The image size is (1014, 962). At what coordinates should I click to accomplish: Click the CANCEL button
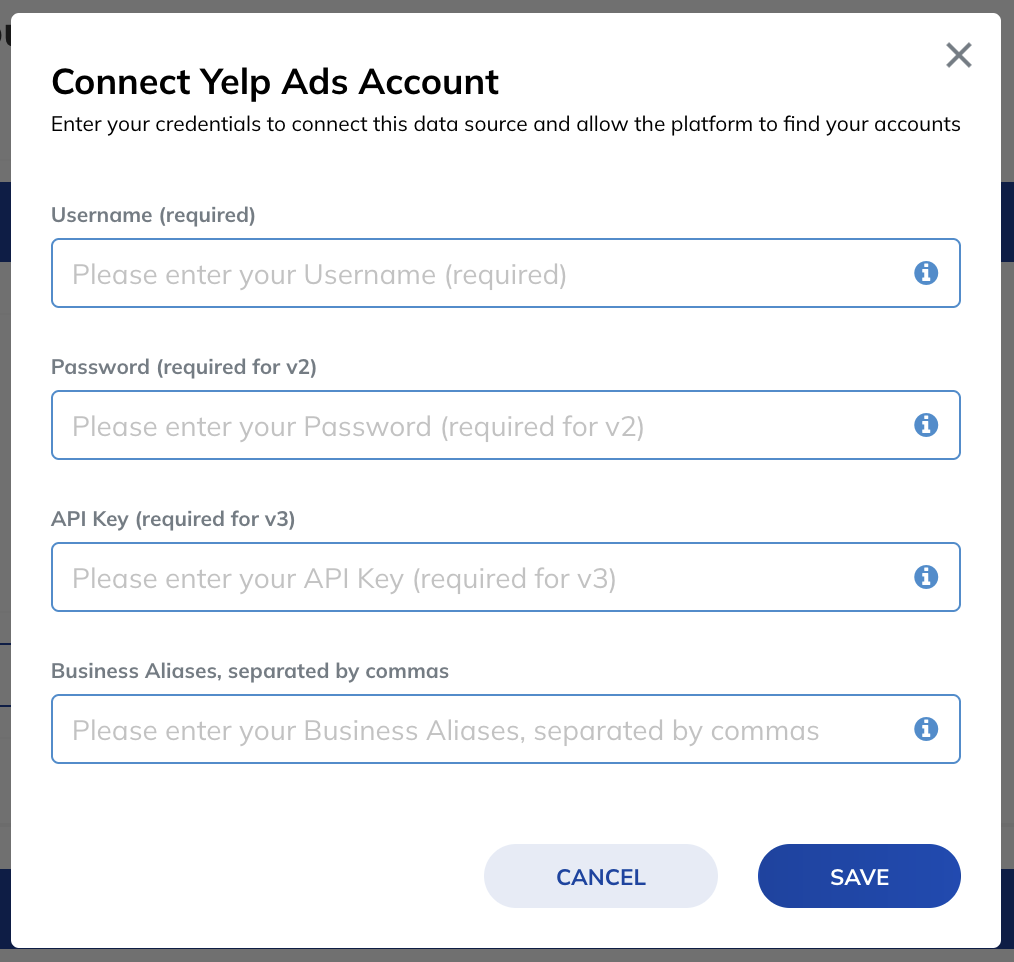tap(601, 876)
